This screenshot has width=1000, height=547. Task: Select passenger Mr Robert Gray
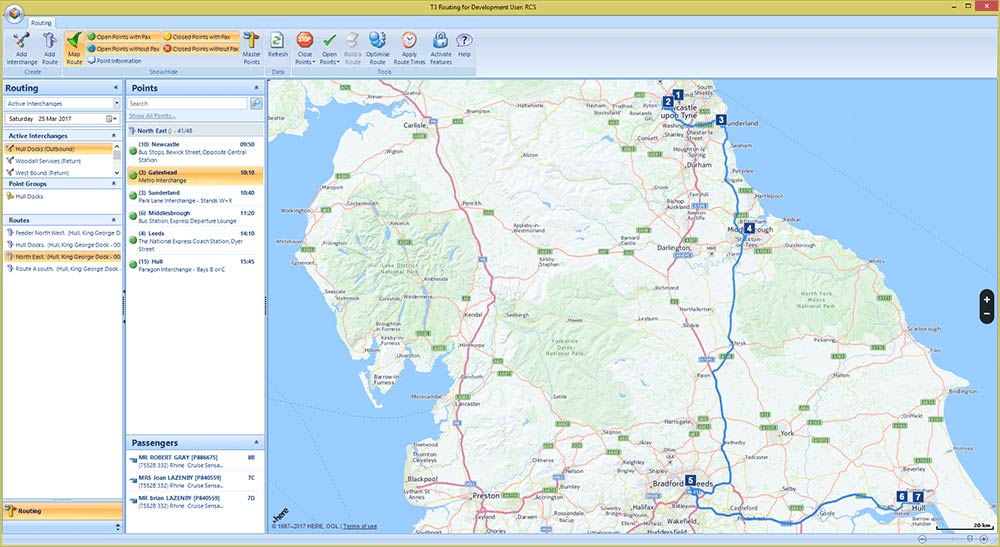tap(195, 462)
